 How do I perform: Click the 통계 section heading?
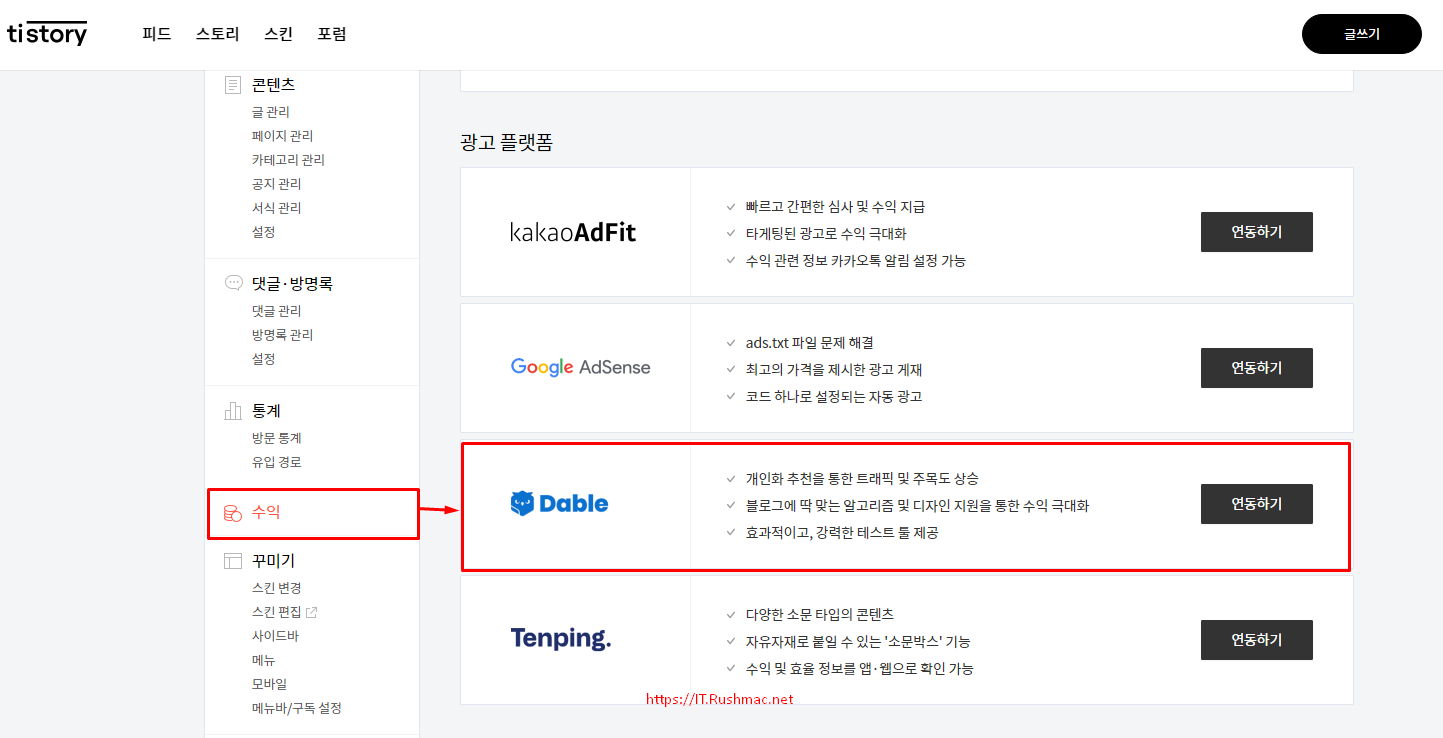tap(266, 410)
